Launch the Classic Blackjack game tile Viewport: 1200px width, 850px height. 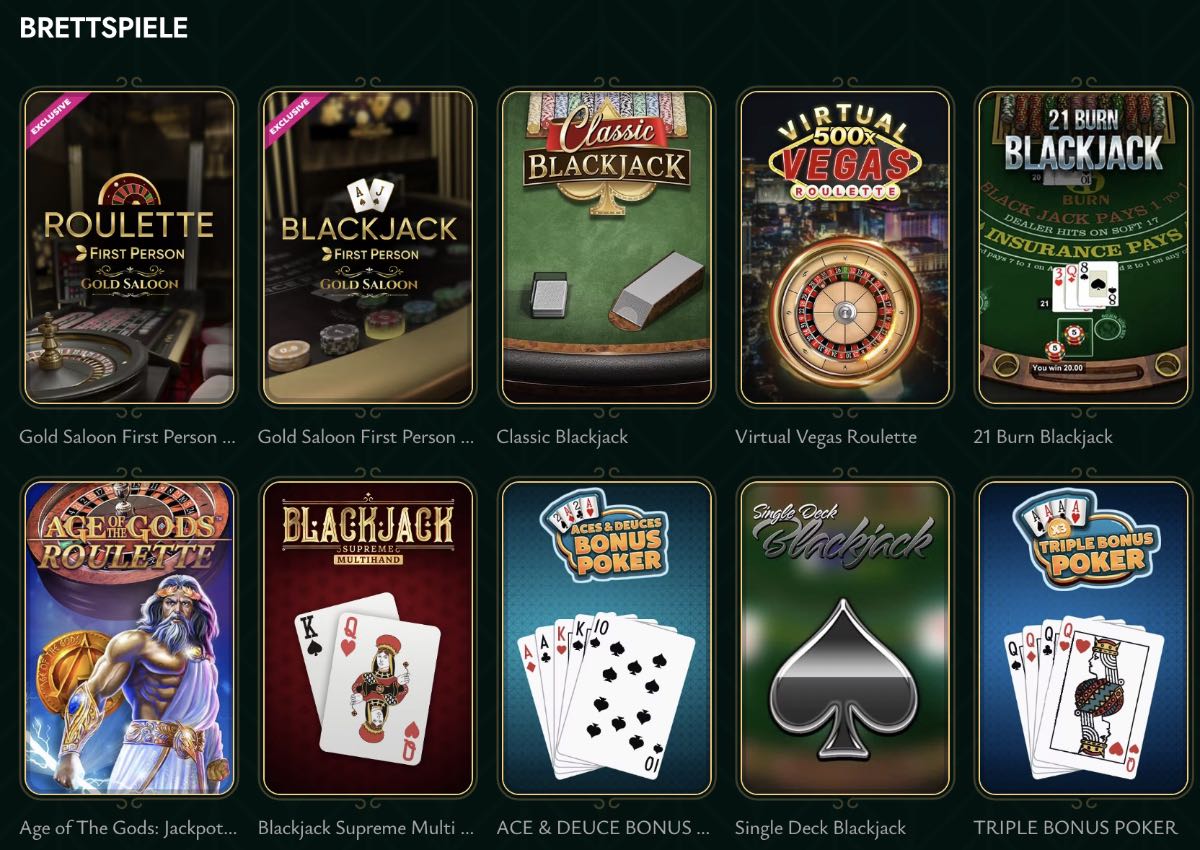click(x=606, y=247)
